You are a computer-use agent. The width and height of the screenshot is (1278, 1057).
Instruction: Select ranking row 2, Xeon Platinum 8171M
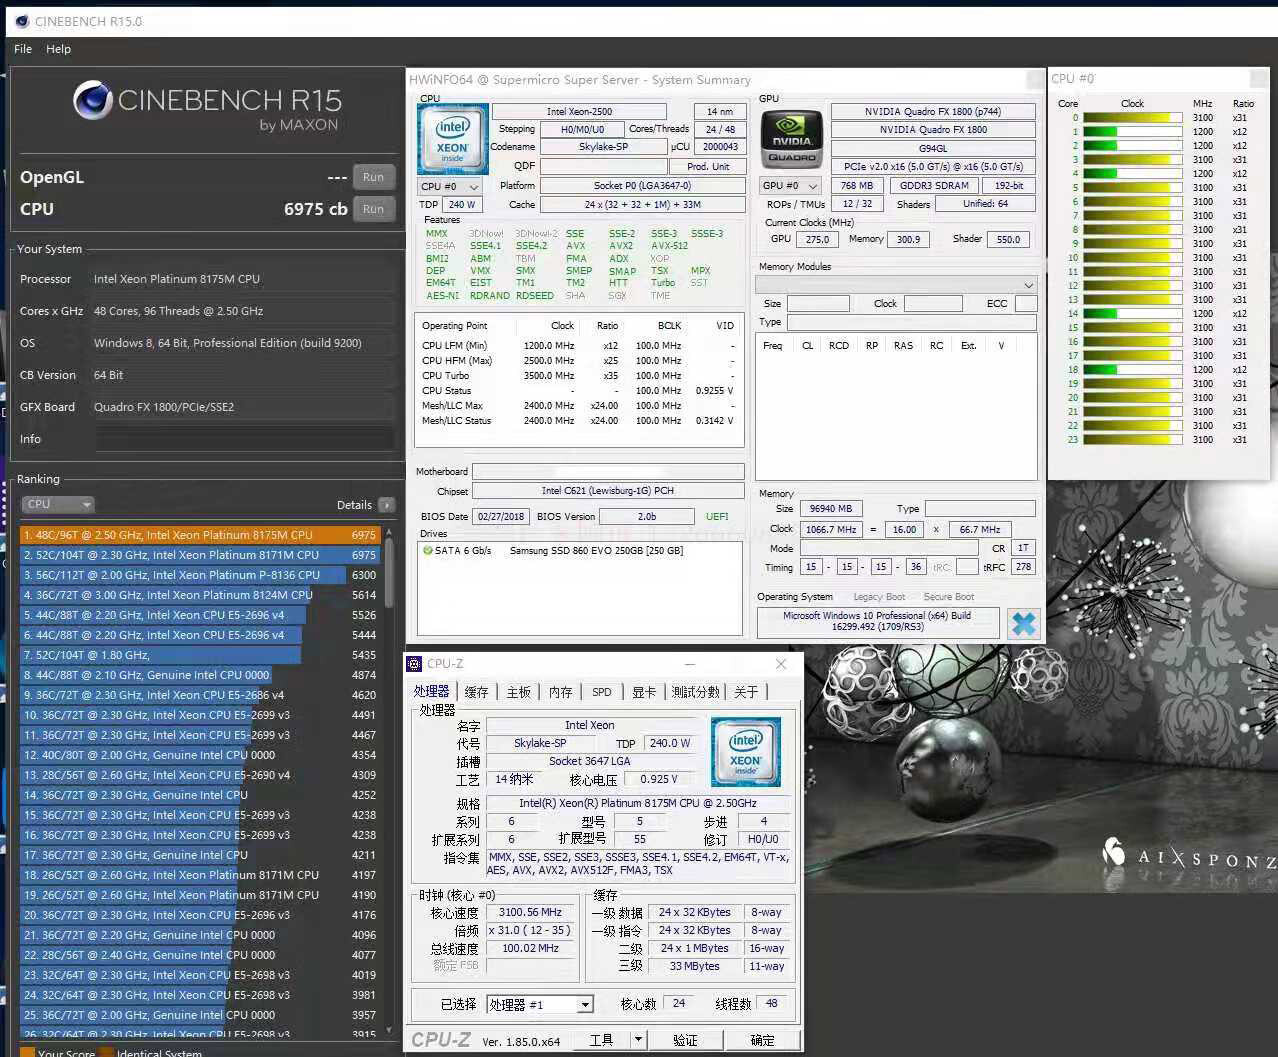tap(200, 555)
